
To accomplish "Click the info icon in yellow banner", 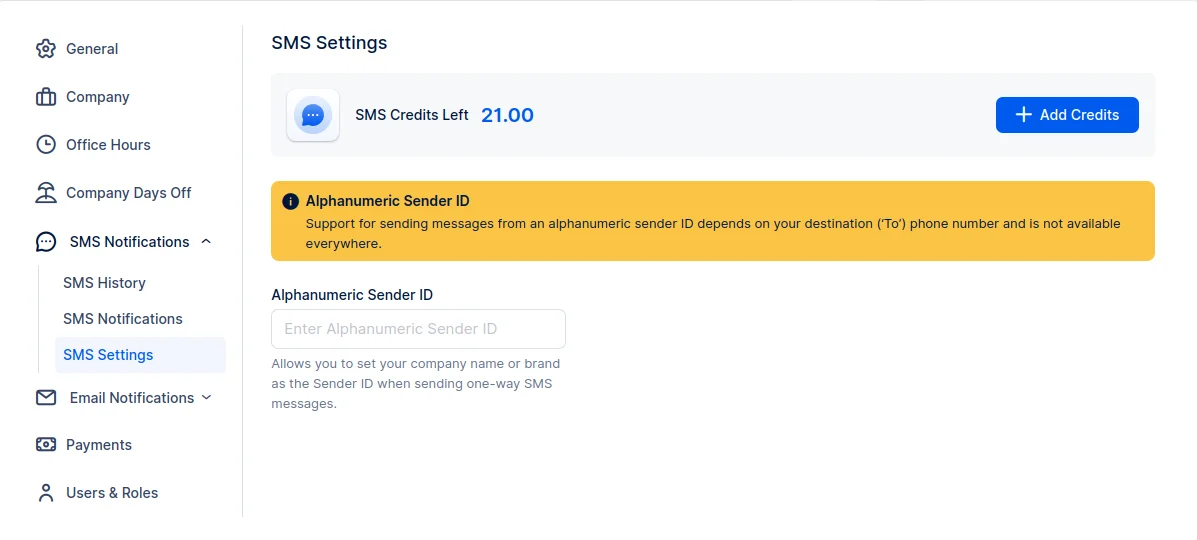I will tap(291, 201).
